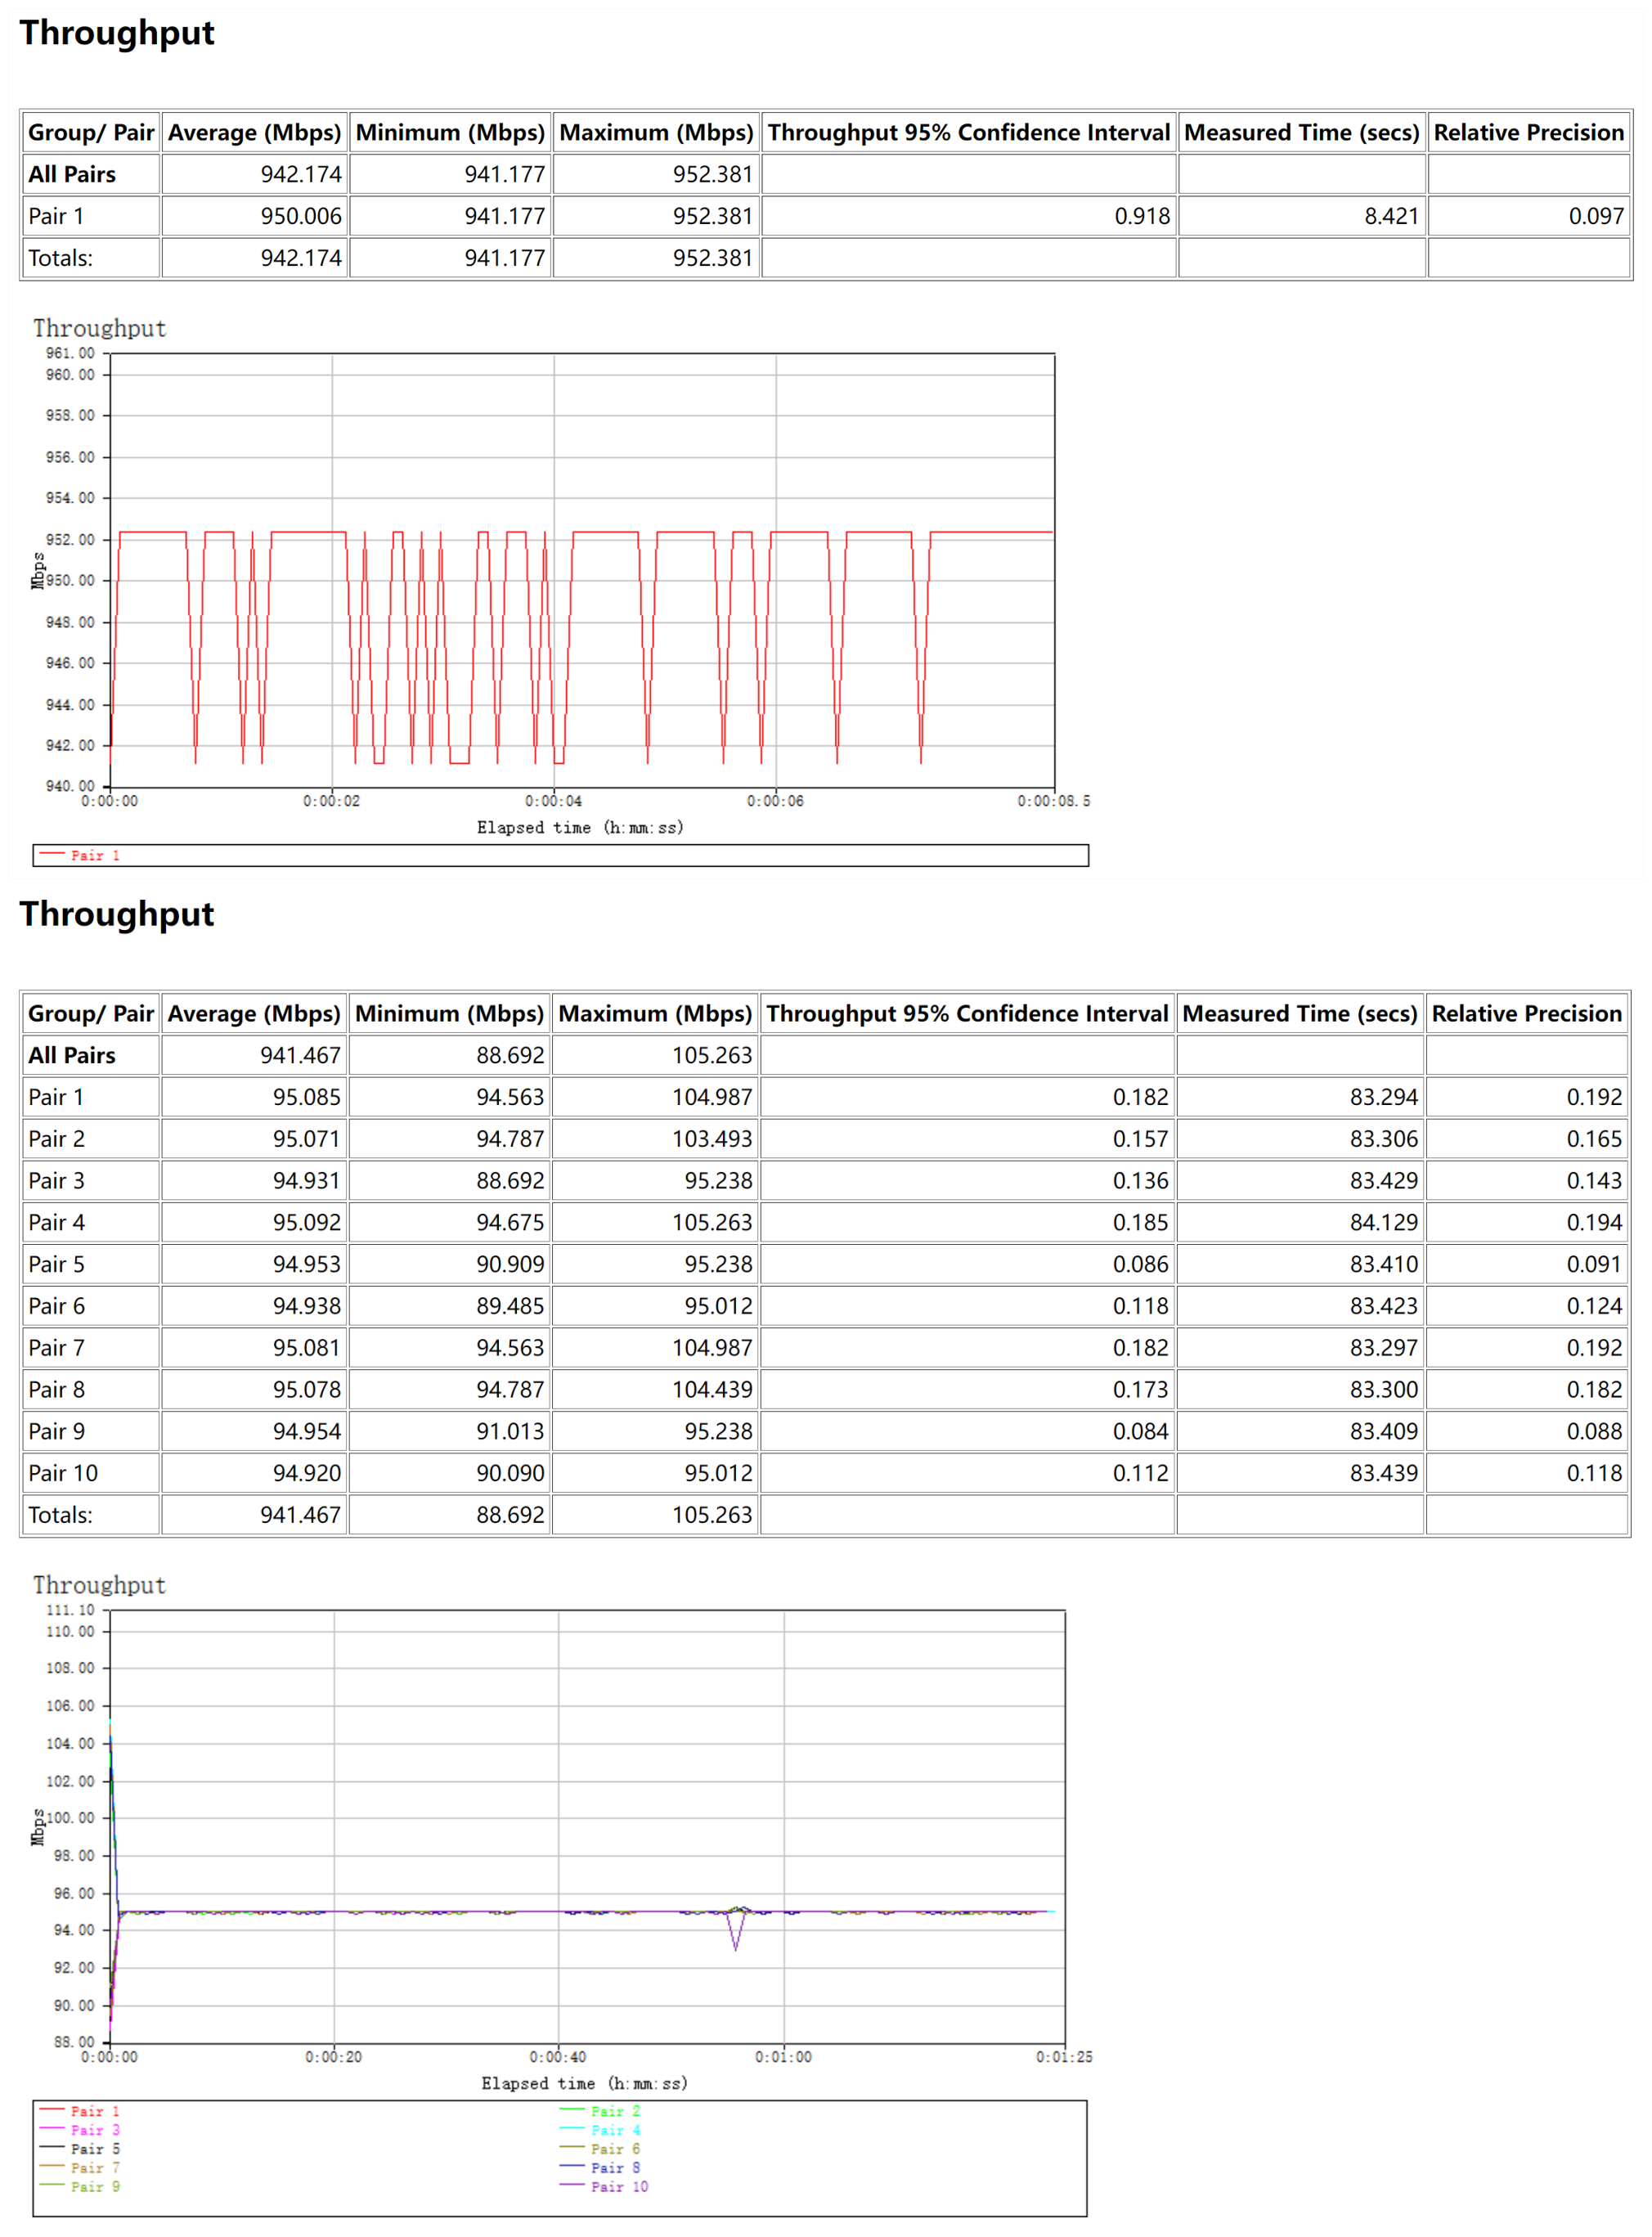Click the 84.129 measured time cell
The width and height of the screenshot is (1652, 2237).
(1383, 1222)
